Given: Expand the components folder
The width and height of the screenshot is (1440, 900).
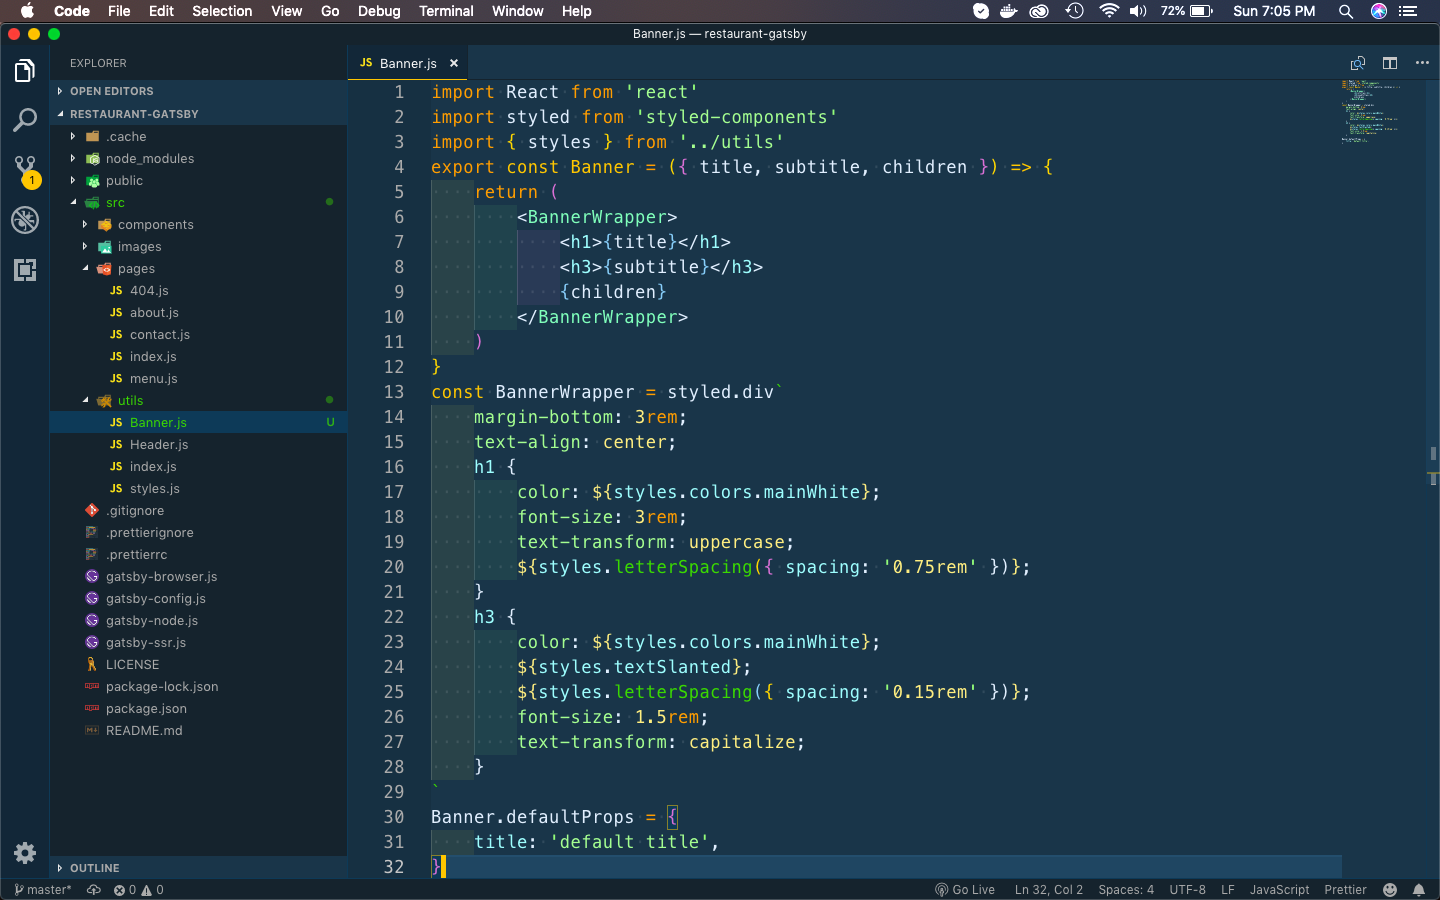Looking at the screenshot, I should [198, 225].
